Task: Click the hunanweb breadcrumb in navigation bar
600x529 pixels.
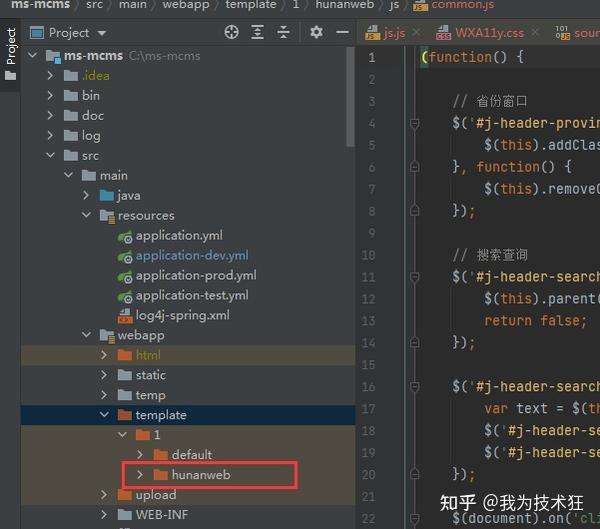Action: [344, 5]
